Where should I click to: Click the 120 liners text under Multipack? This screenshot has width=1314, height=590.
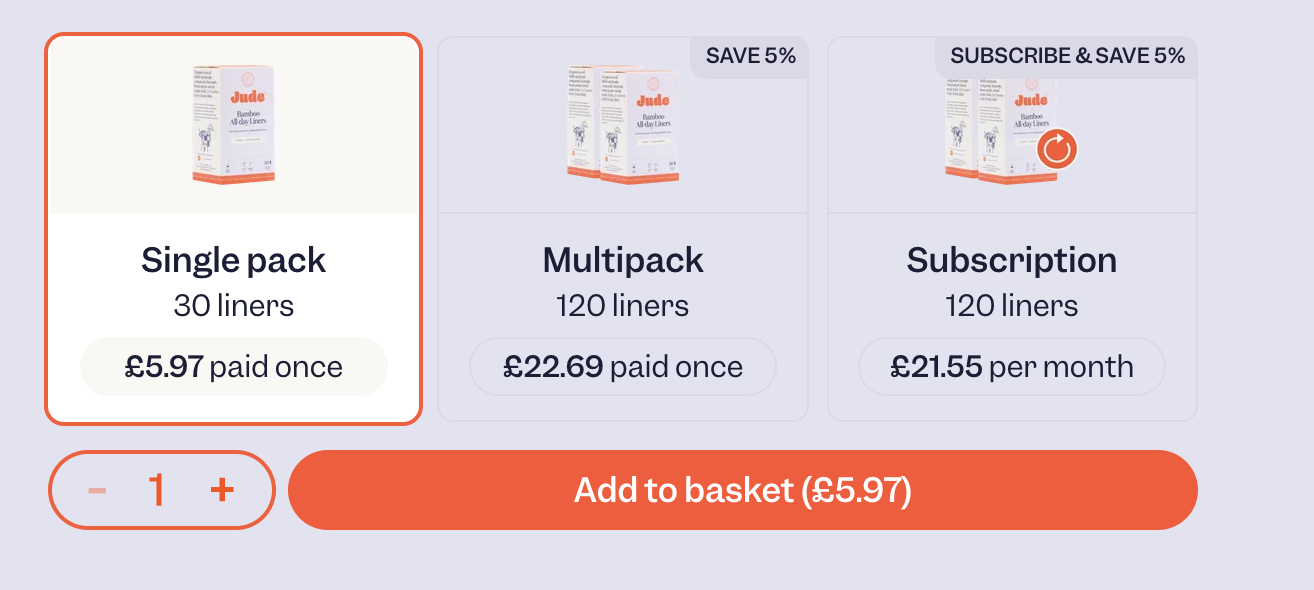622,305
